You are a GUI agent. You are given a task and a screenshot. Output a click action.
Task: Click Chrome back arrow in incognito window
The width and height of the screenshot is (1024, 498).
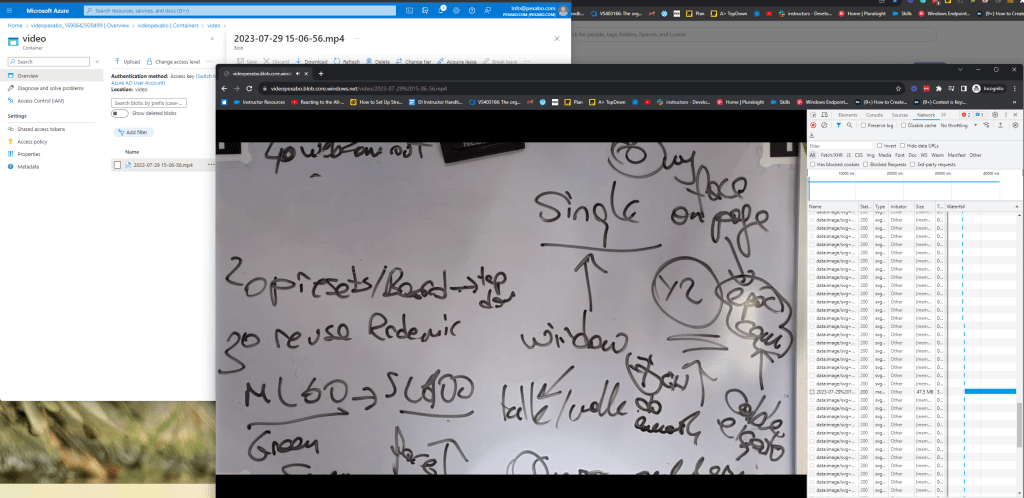coord(224,88)
